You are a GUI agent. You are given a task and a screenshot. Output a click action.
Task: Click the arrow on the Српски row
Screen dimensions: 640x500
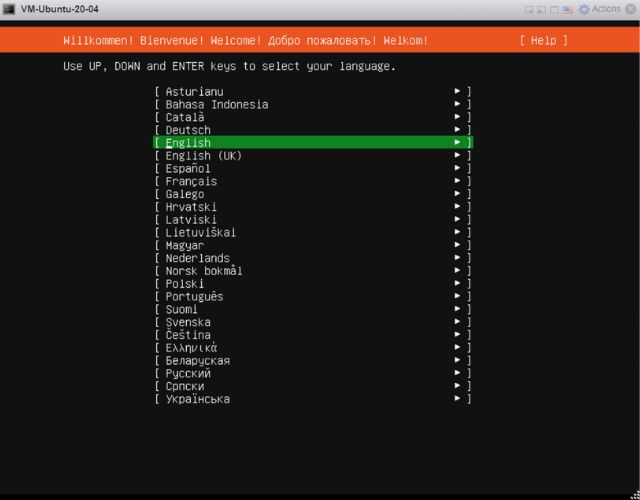coord(458,386)
